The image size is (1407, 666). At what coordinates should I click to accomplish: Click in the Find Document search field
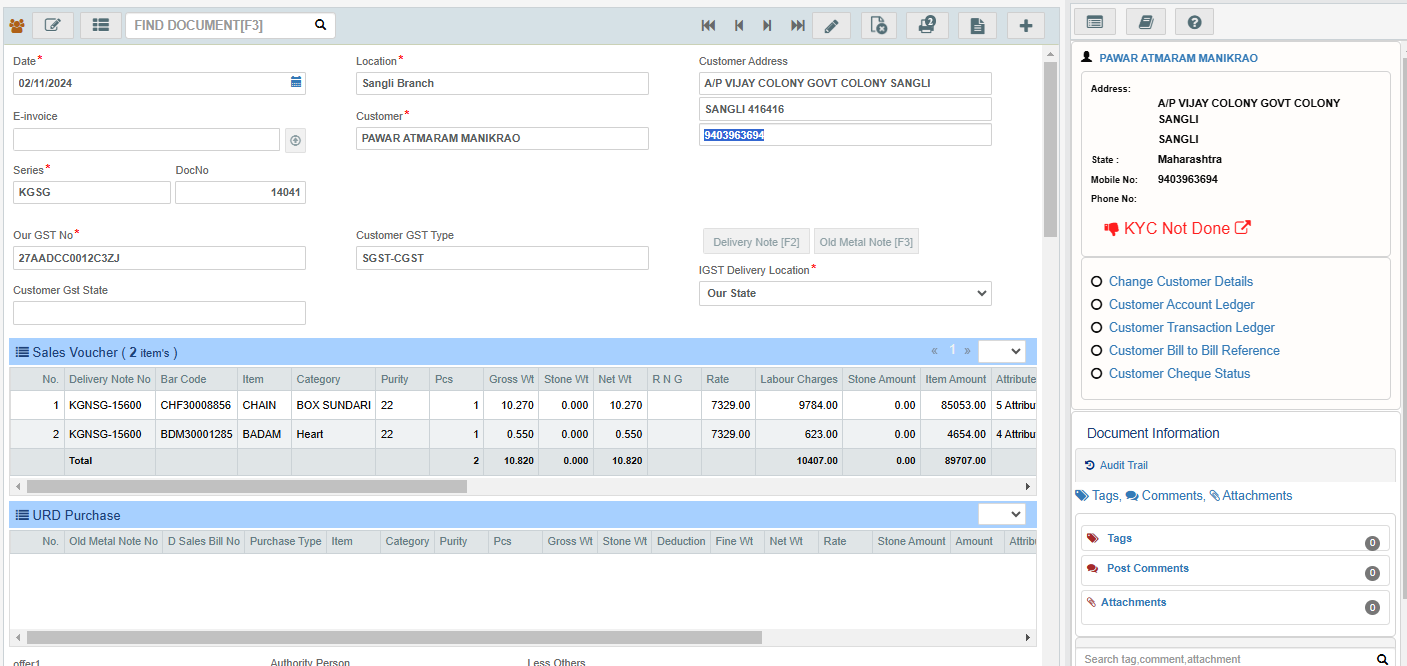(x=220, y=26)
